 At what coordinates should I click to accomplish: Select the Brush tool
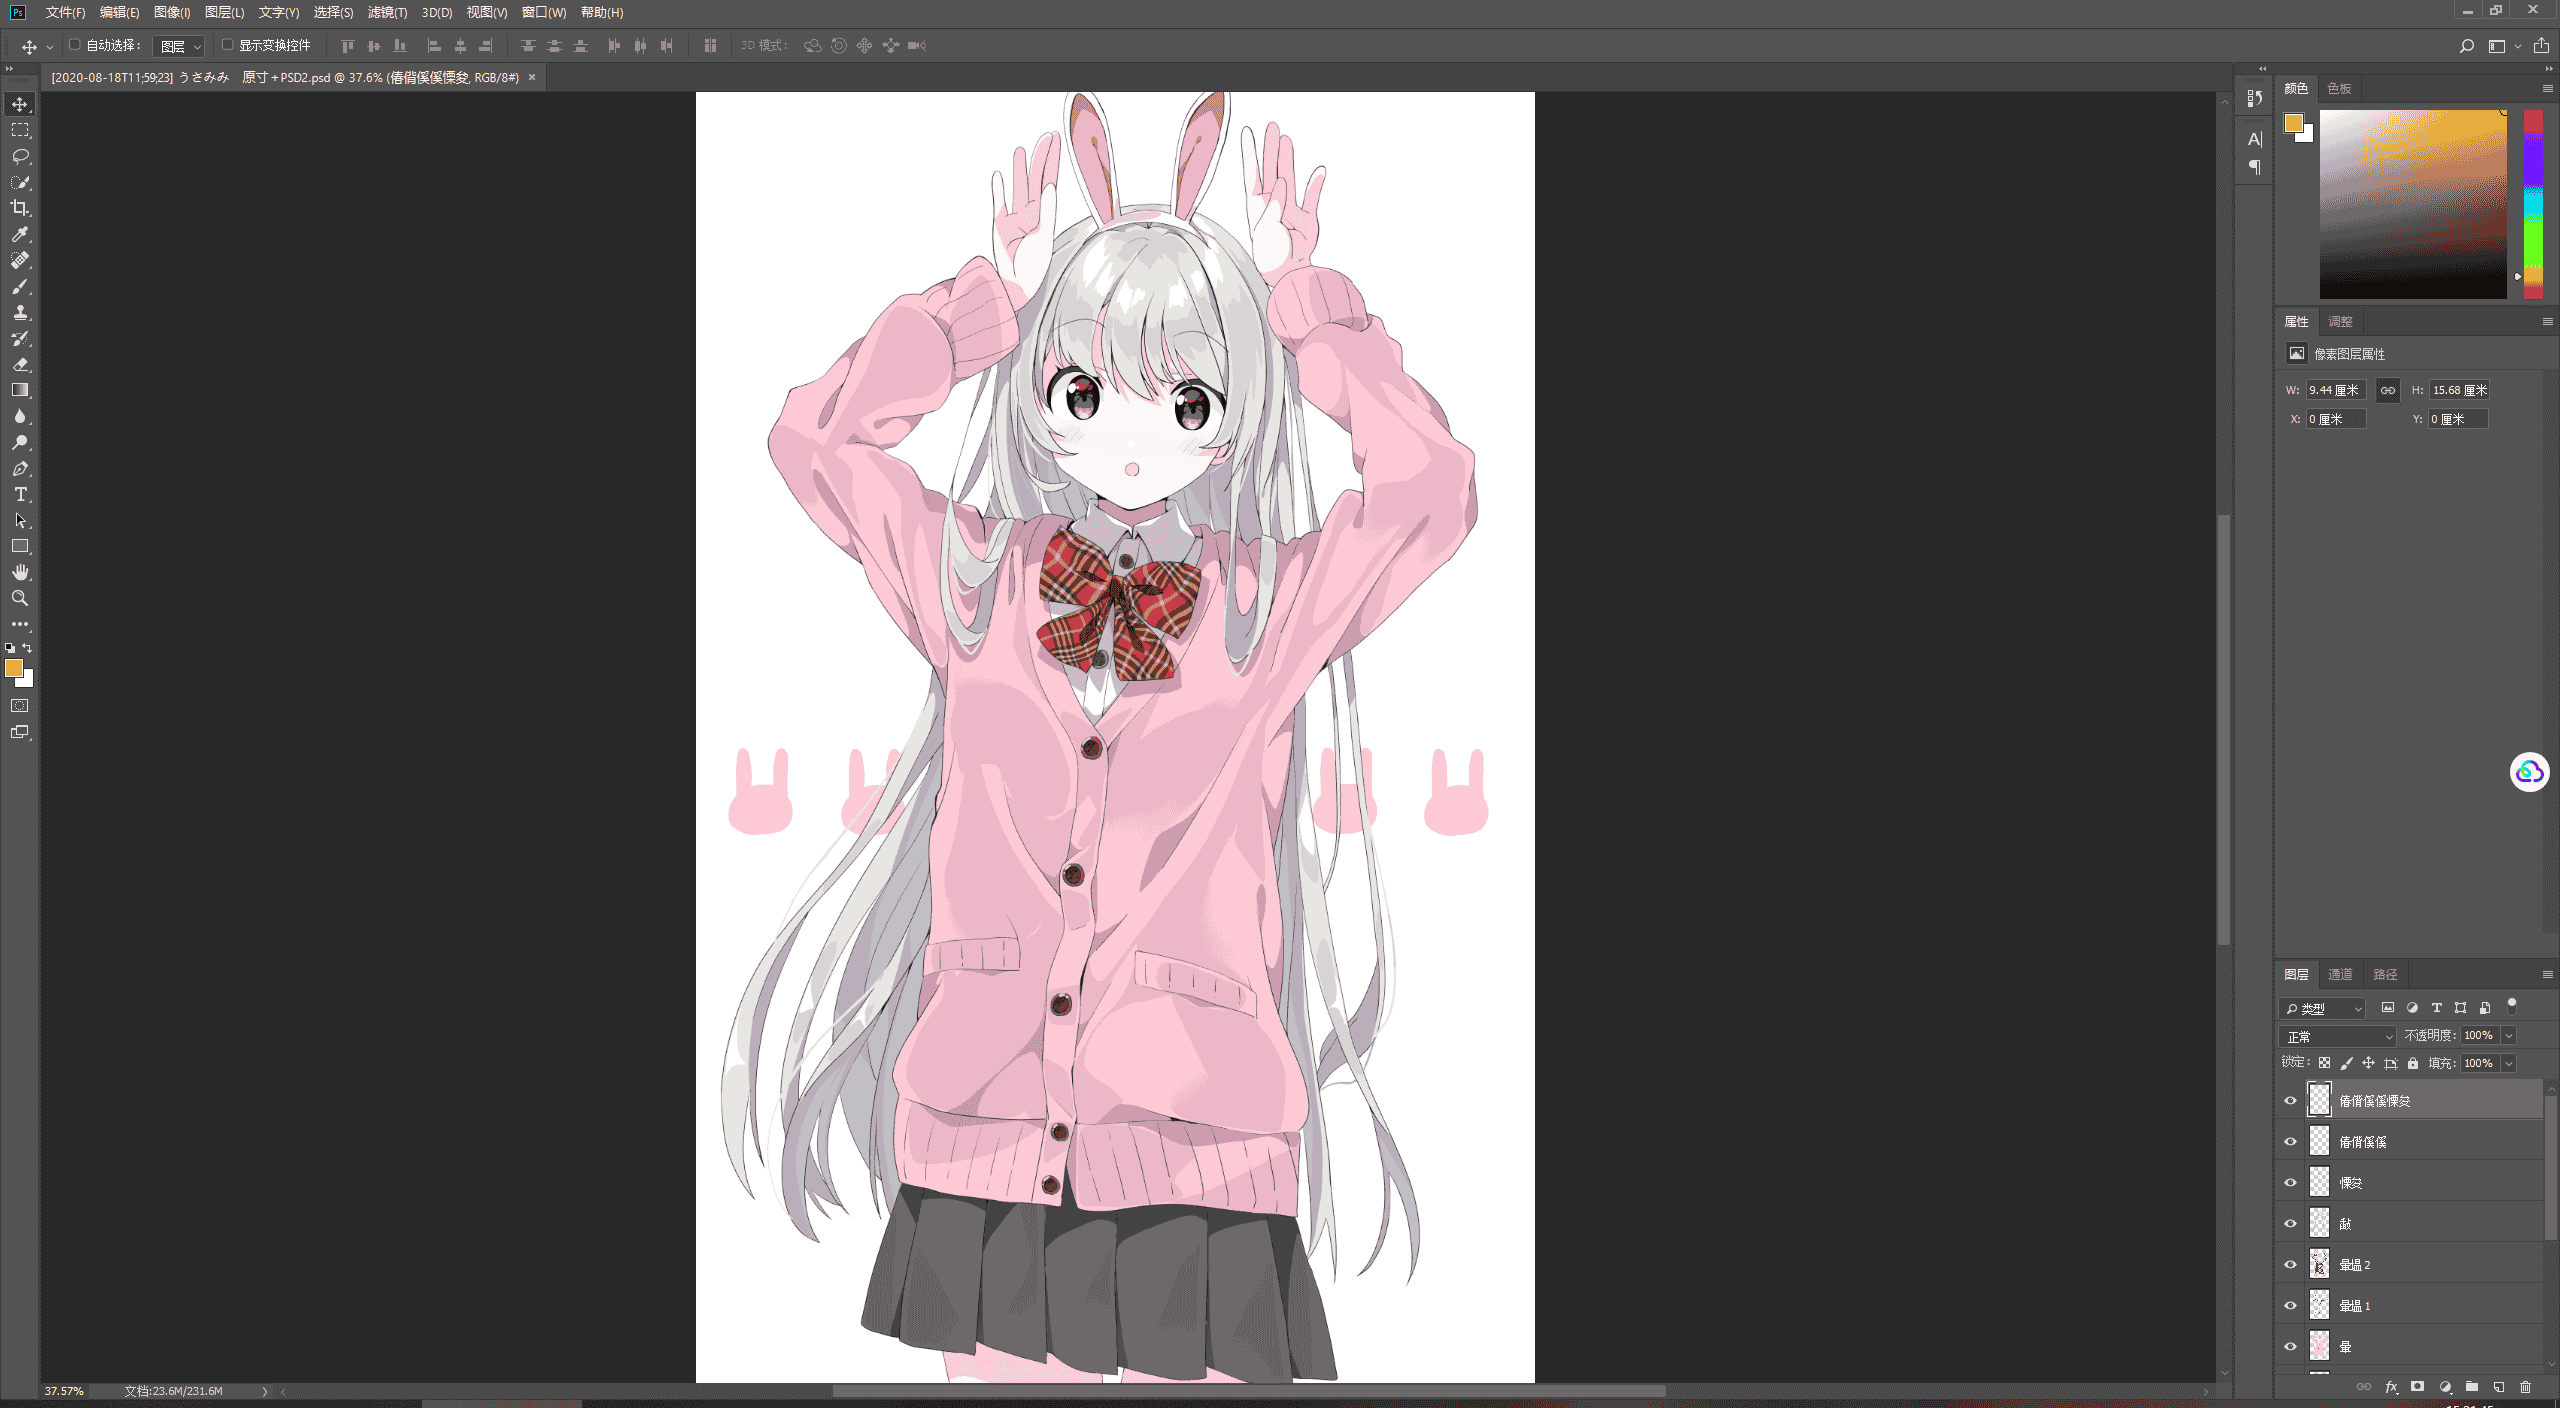tap(20, 286)
